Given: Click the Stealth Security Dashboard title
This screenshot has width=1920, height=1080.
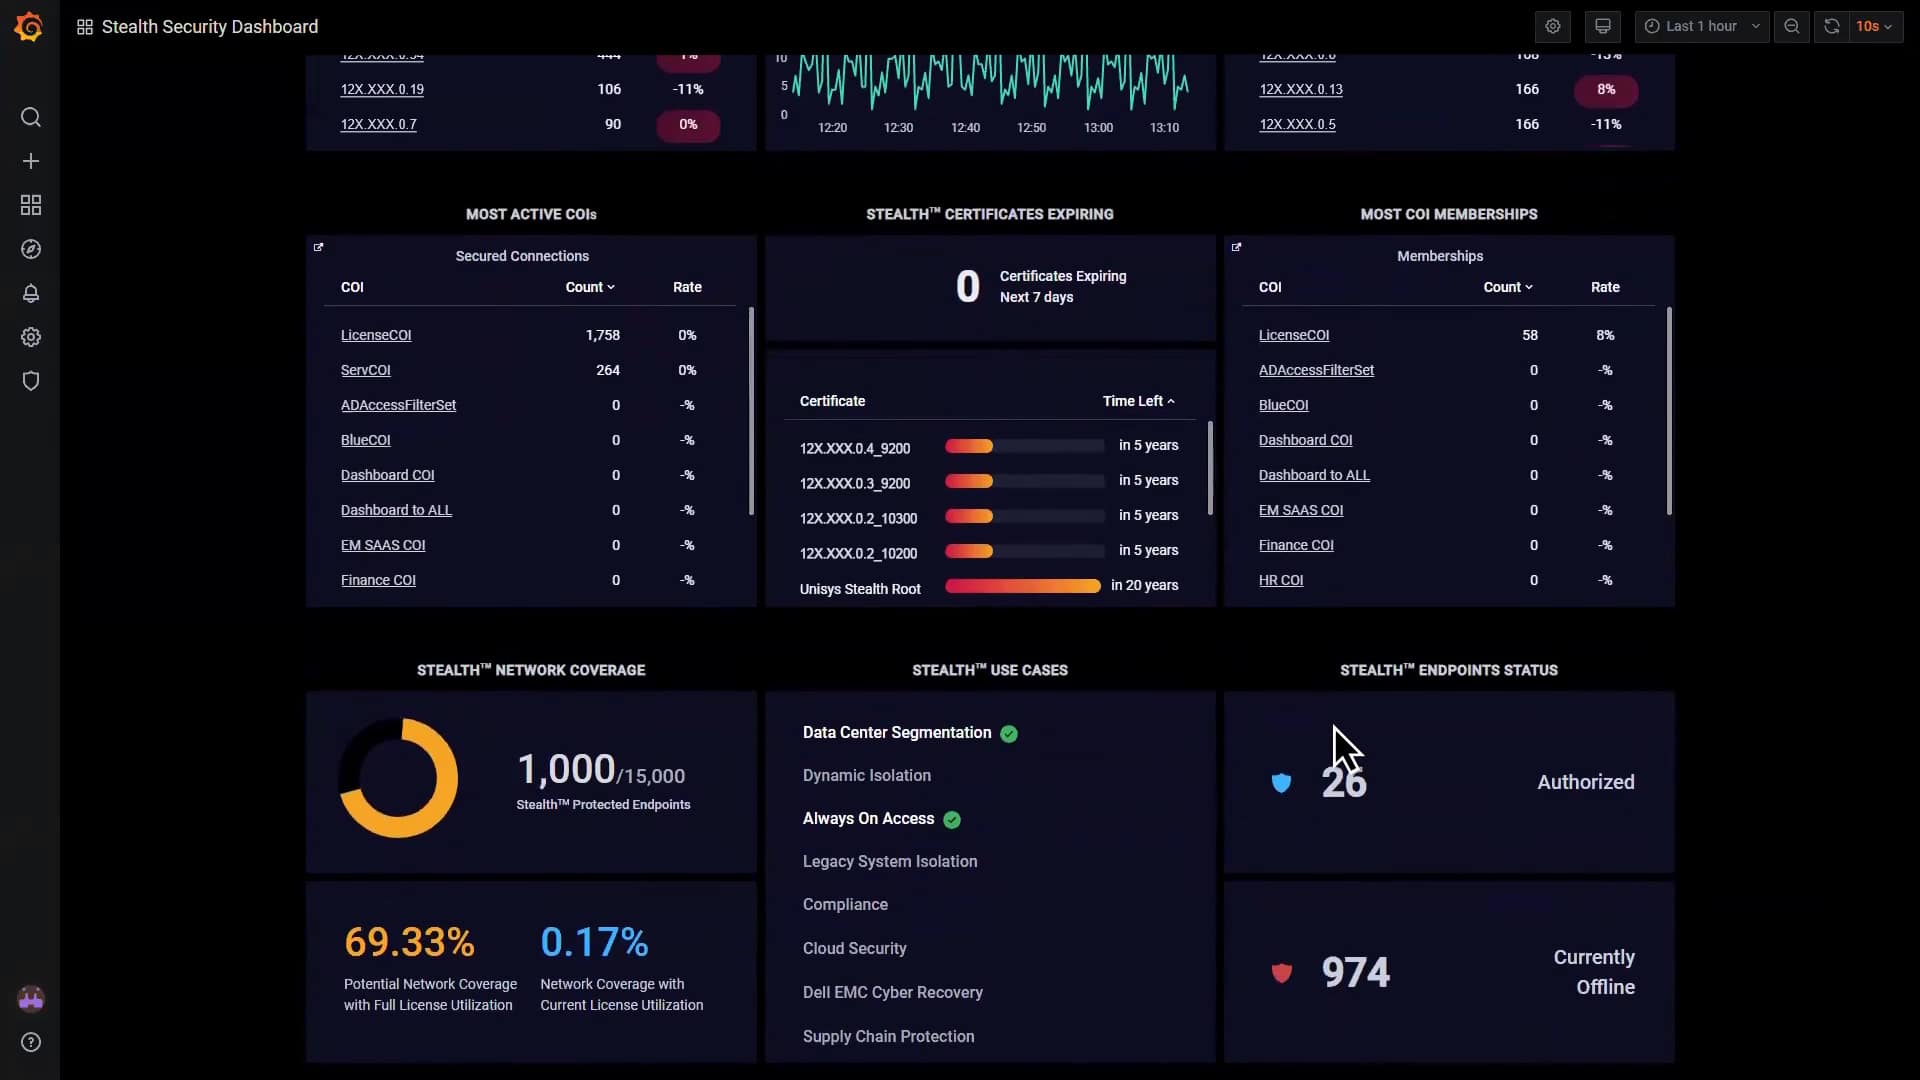Looking at the screenshot, I should 210,27.
